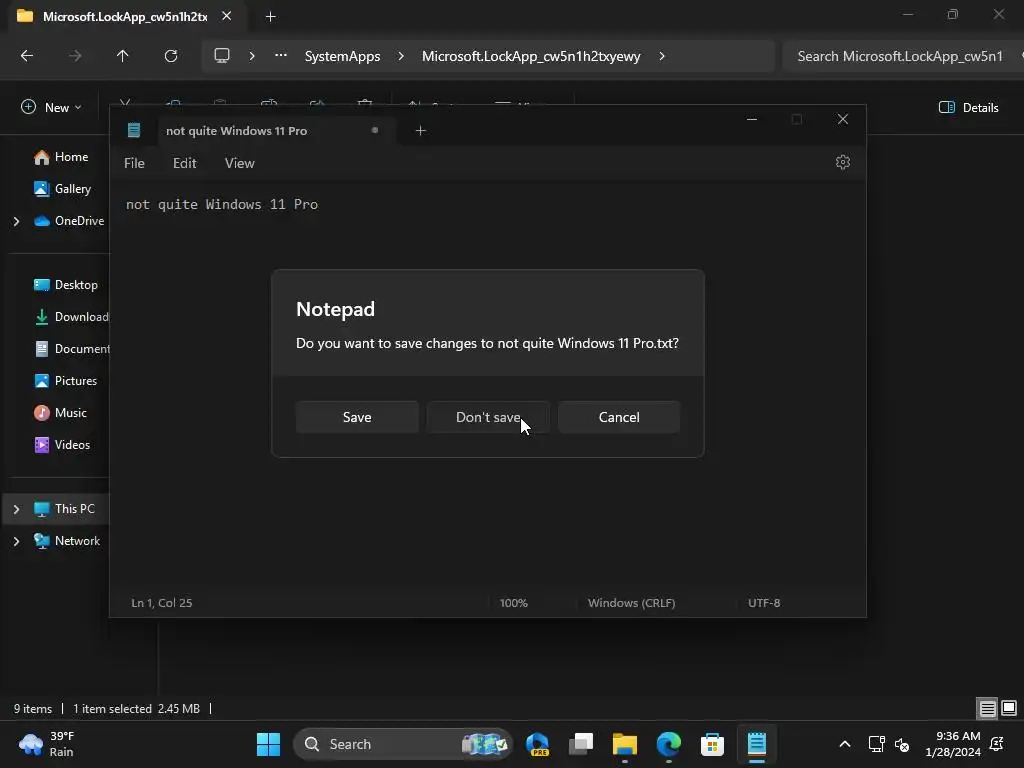Open Microsoft Store from taskbar
This screenshot has height=768, width=1024.
point(712,744)
